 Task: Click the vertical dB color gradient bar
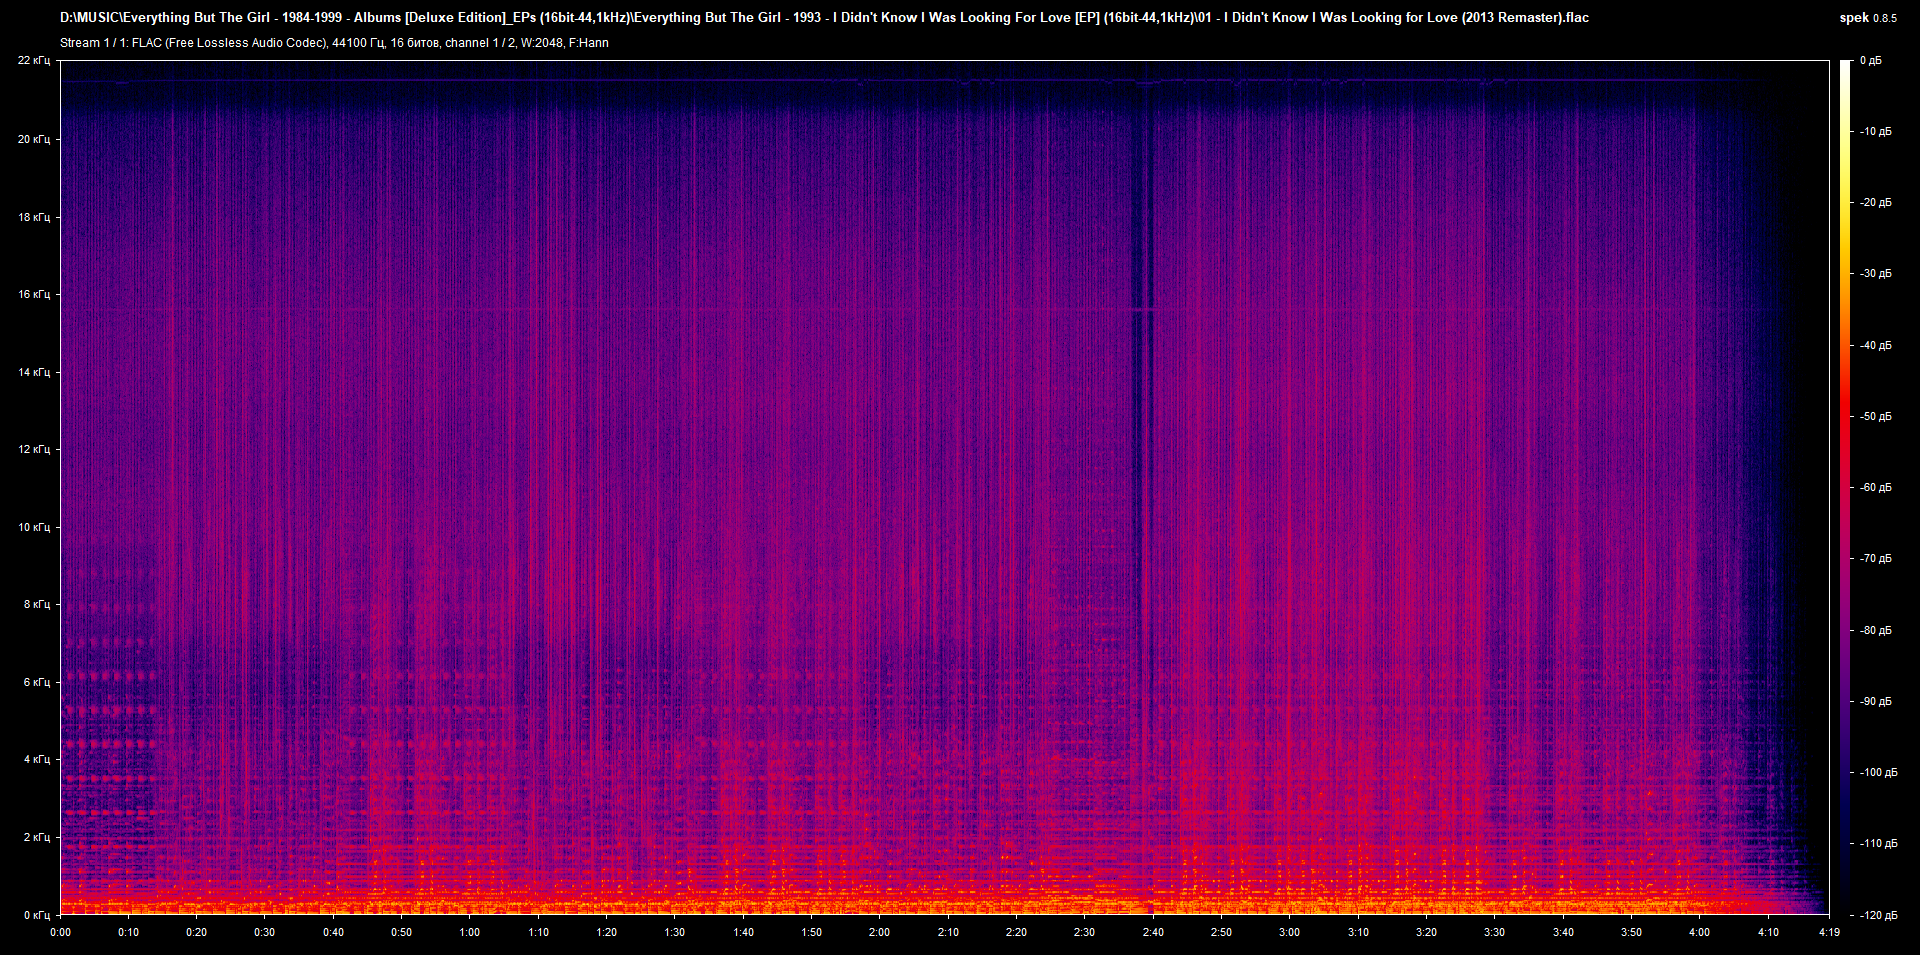[x=1845, y=487]
